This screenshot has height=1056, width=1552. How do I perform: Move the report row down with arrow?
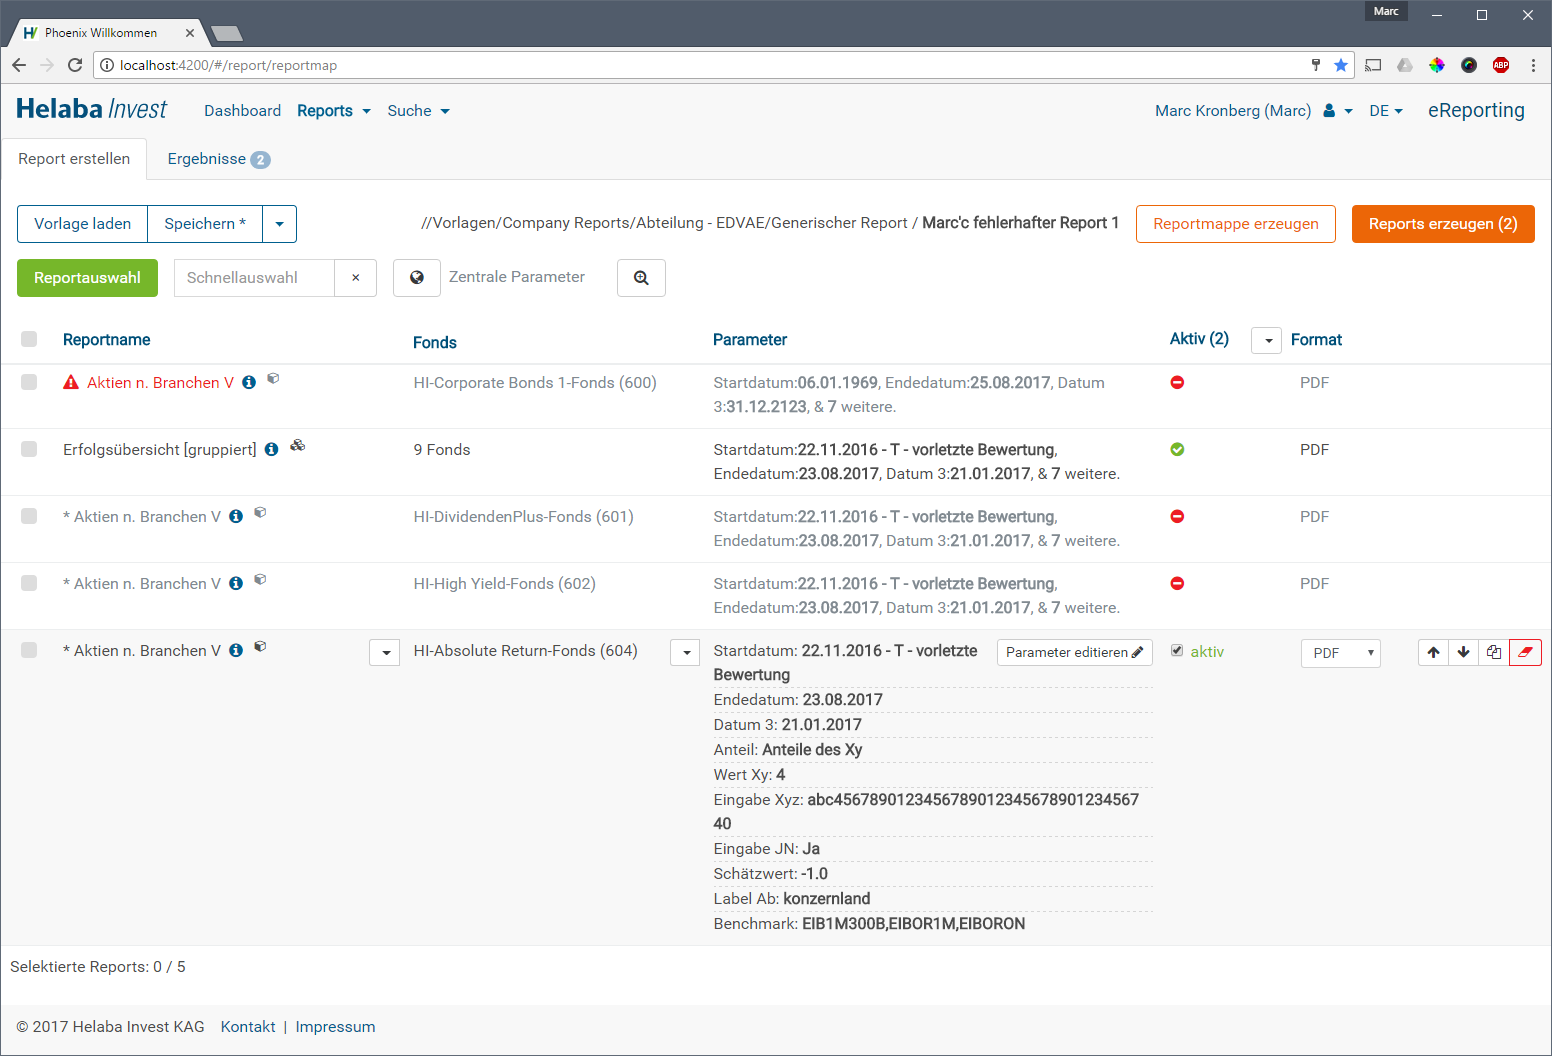pyautogui.click(x=1463, y=652)
